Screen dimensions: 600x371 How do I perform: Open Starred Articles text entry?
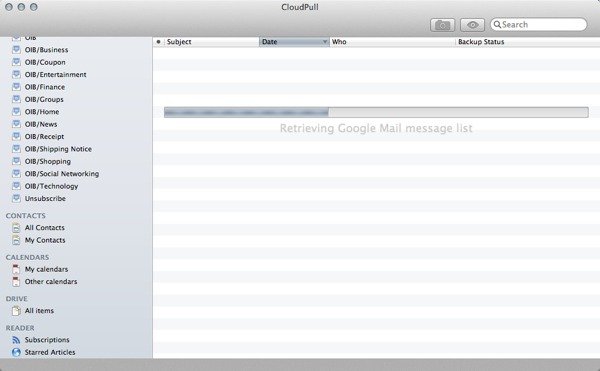(50, 352)
